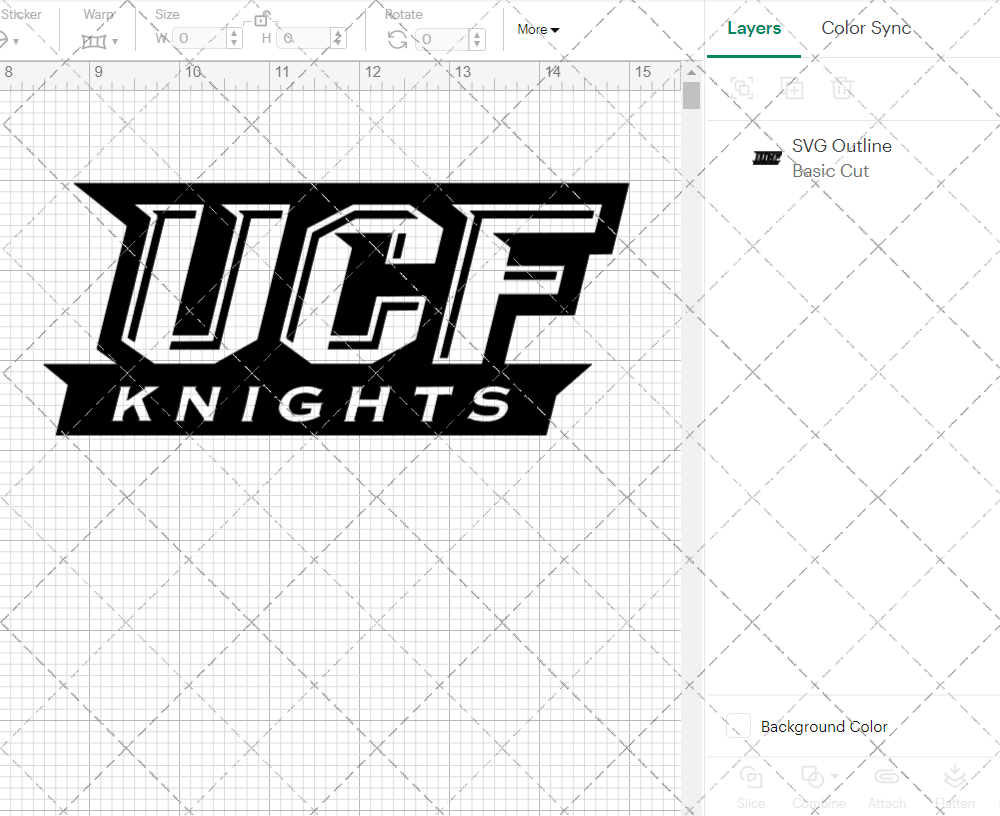Expand the Combine dropdown arrow
The width and height of the screenshot is (1000, 816).
(x=835, y=776)
